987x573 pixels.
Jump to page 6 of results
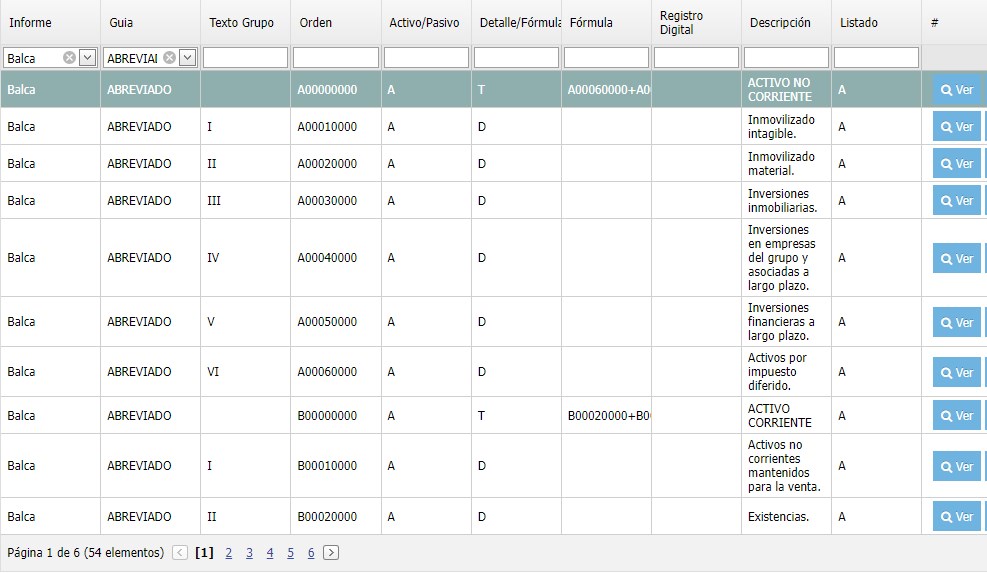[311, 553]
